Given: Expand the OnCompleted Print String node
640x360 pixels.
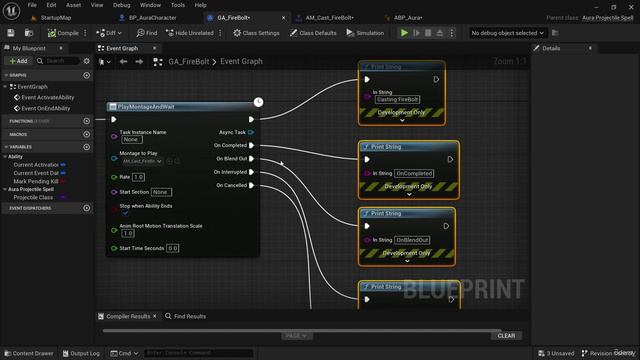Looking at the screenshot, I should [x=409, y=195].
